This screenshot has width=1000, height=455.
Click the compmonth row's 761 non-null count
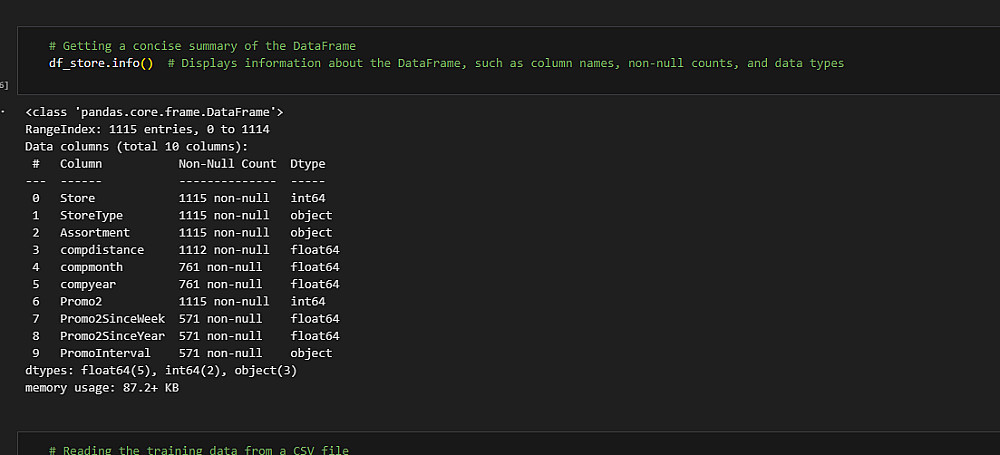coord(220,267)
